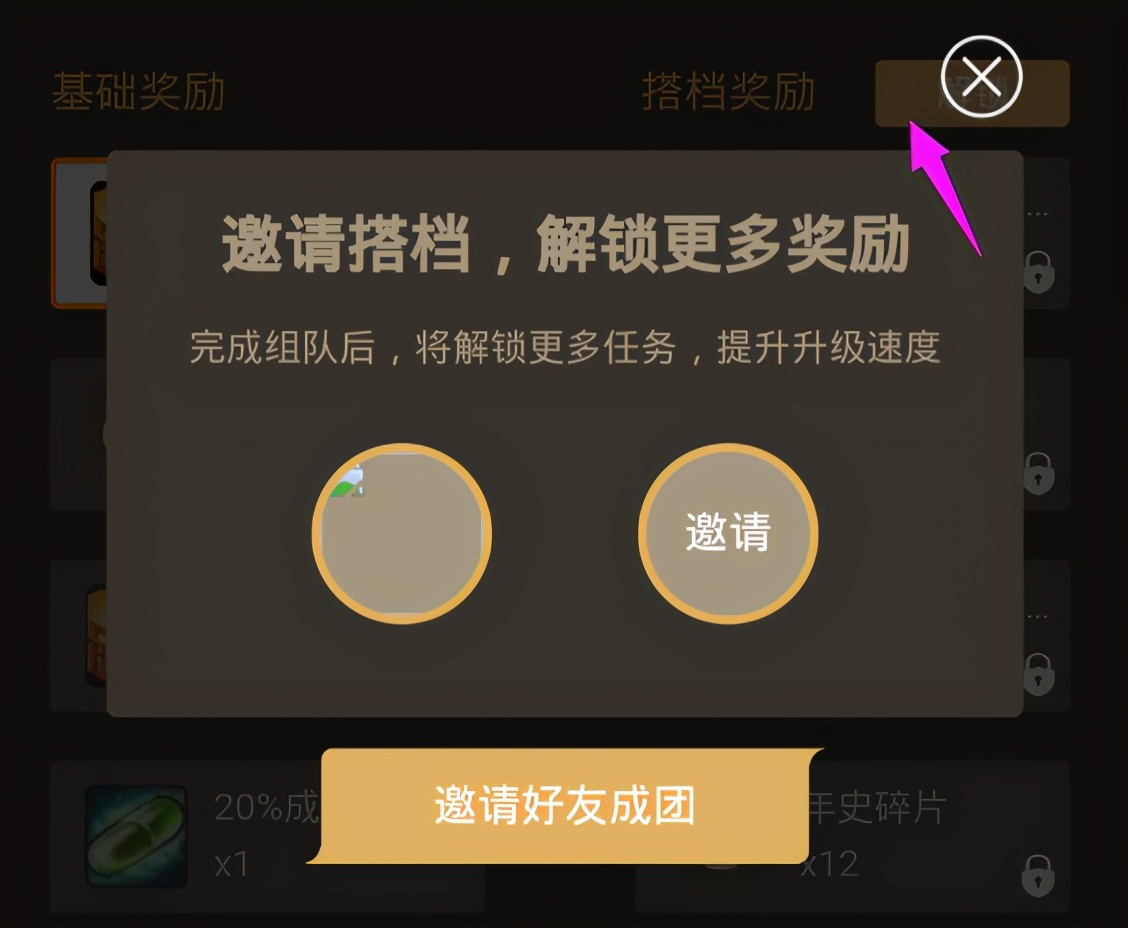The width and height of the screenshot is (1128, 928).
Task: Open the 基础奖励 section heading
Action: pyautogui.click(x=139, y=91)
